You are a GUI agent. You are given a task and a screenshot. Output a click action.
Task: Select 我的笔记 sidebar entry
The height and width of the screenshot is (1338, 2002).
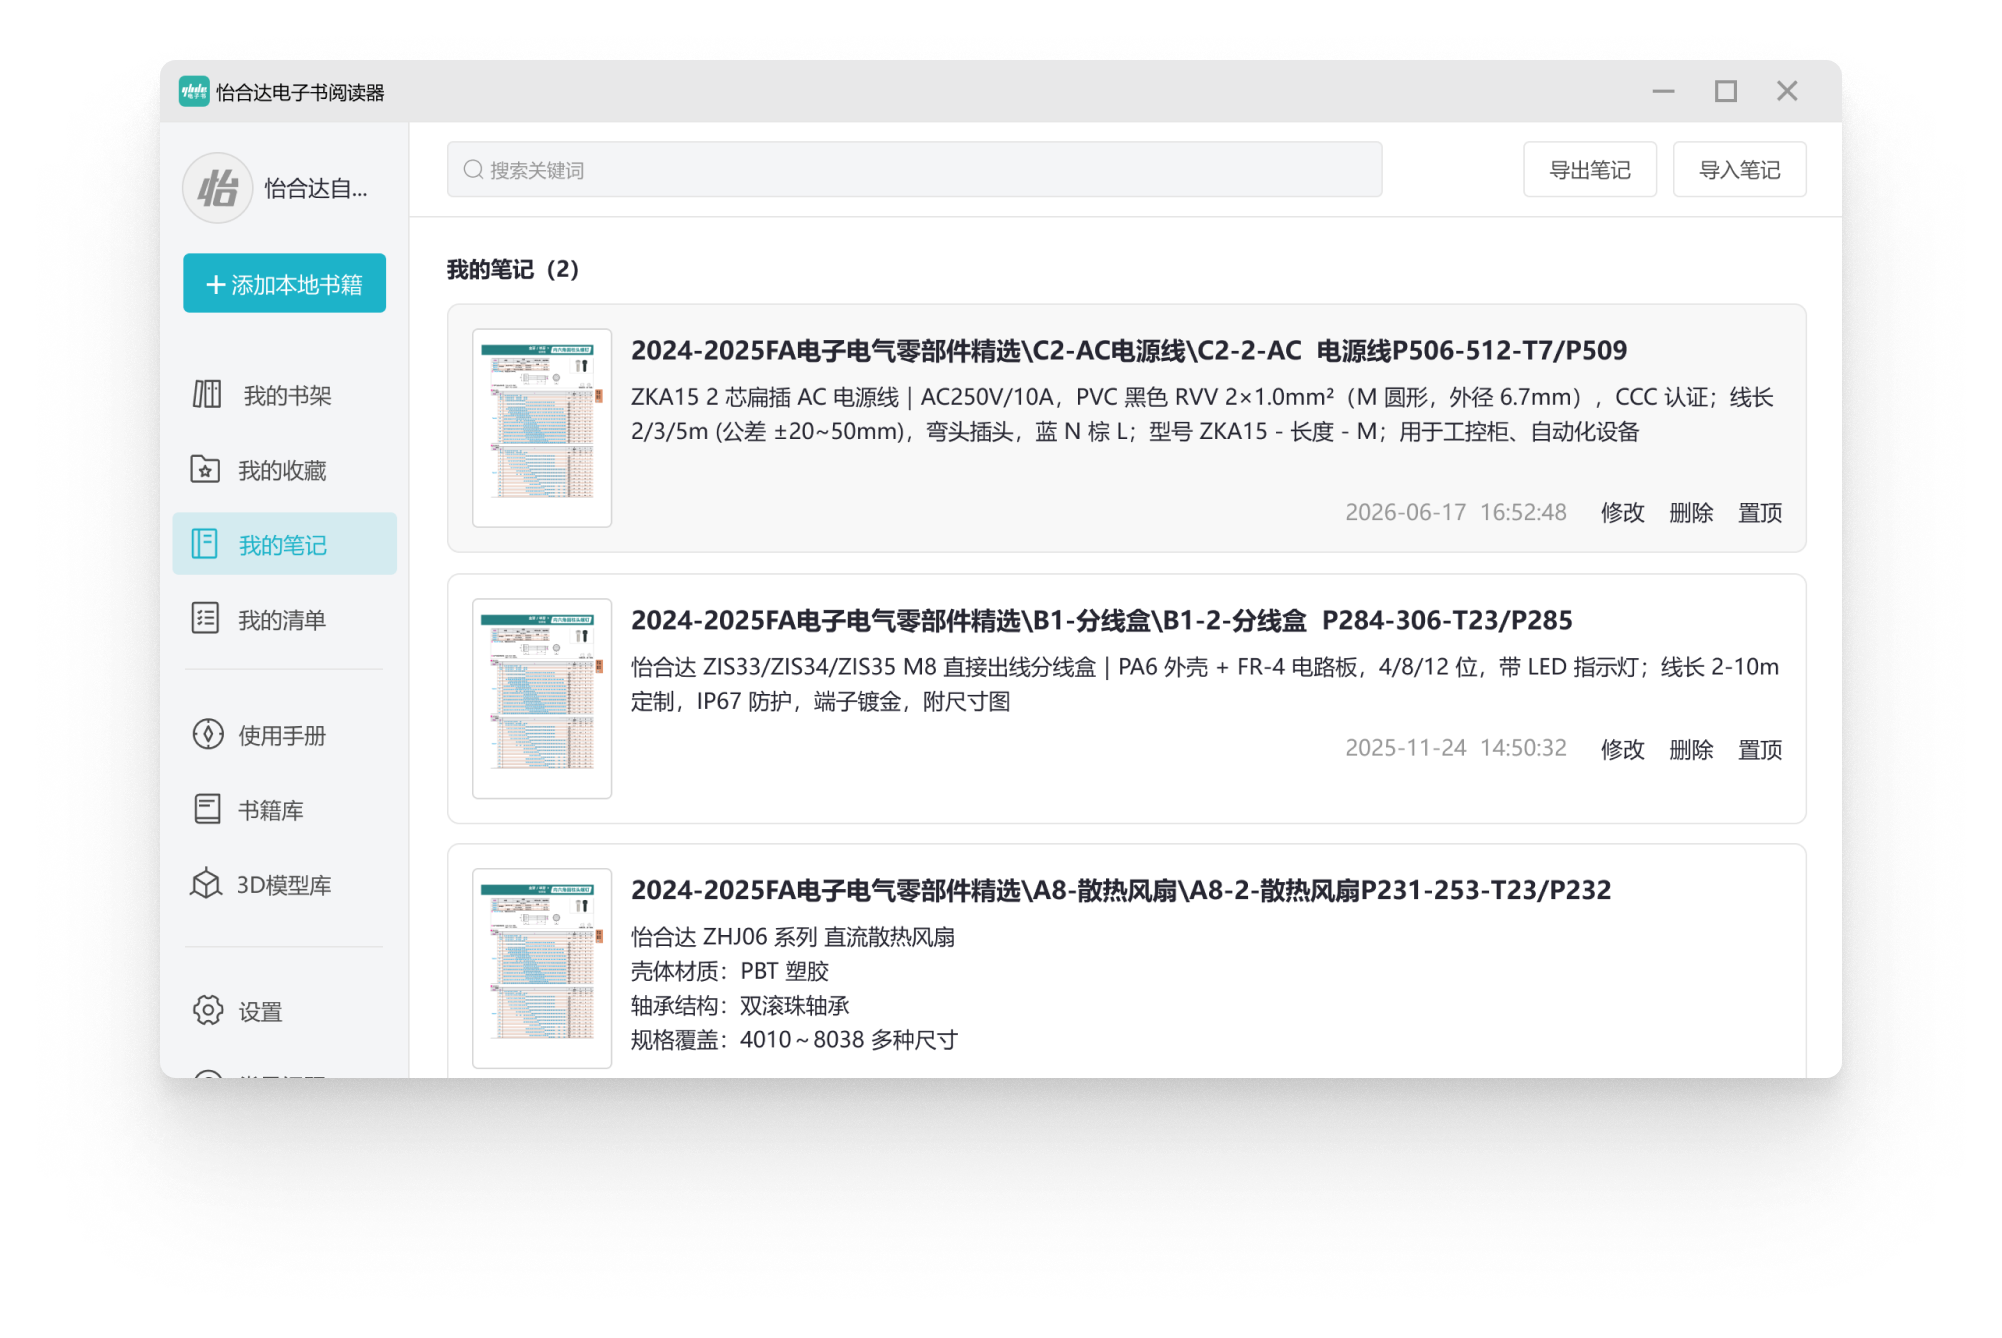285,544
